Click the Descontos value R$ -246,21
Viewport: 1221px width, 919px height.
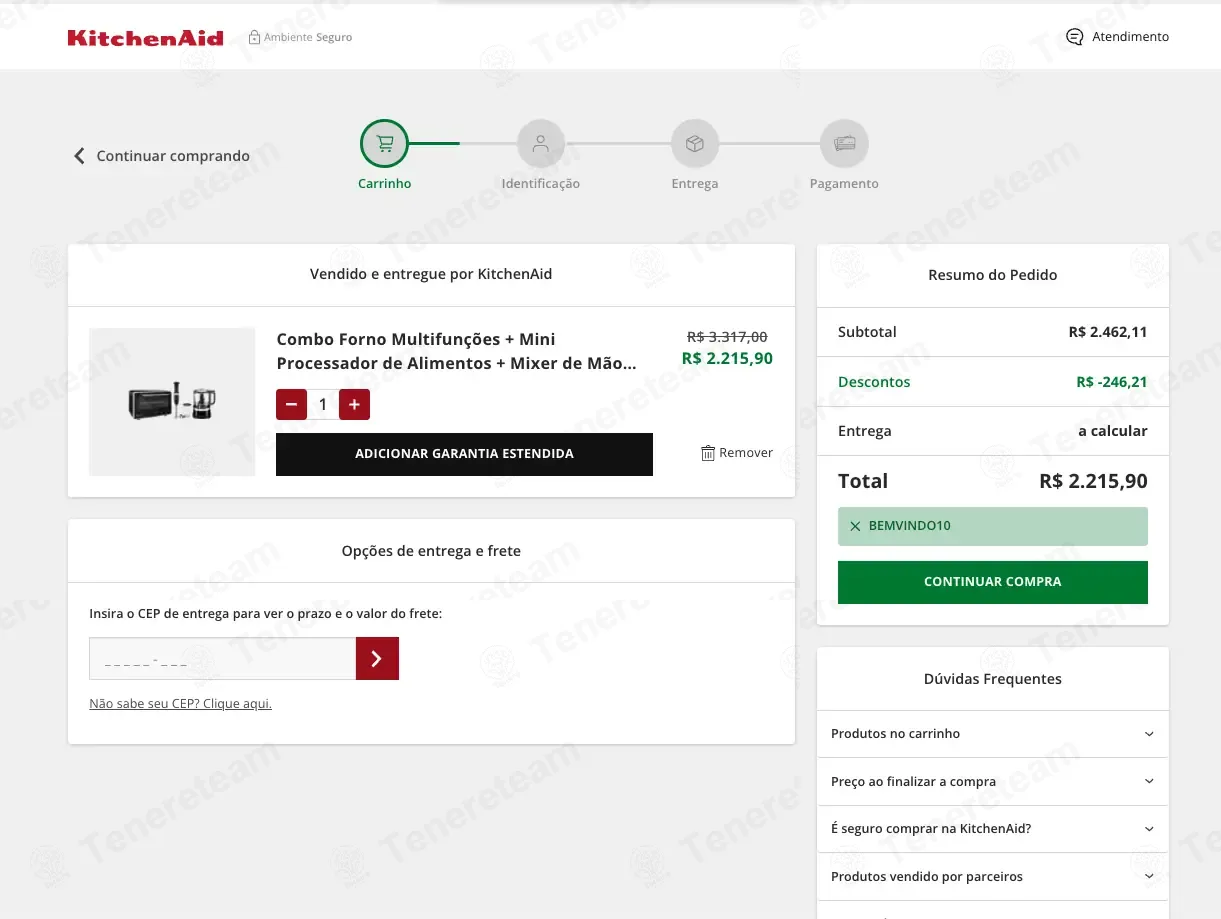pos(1112,382)
